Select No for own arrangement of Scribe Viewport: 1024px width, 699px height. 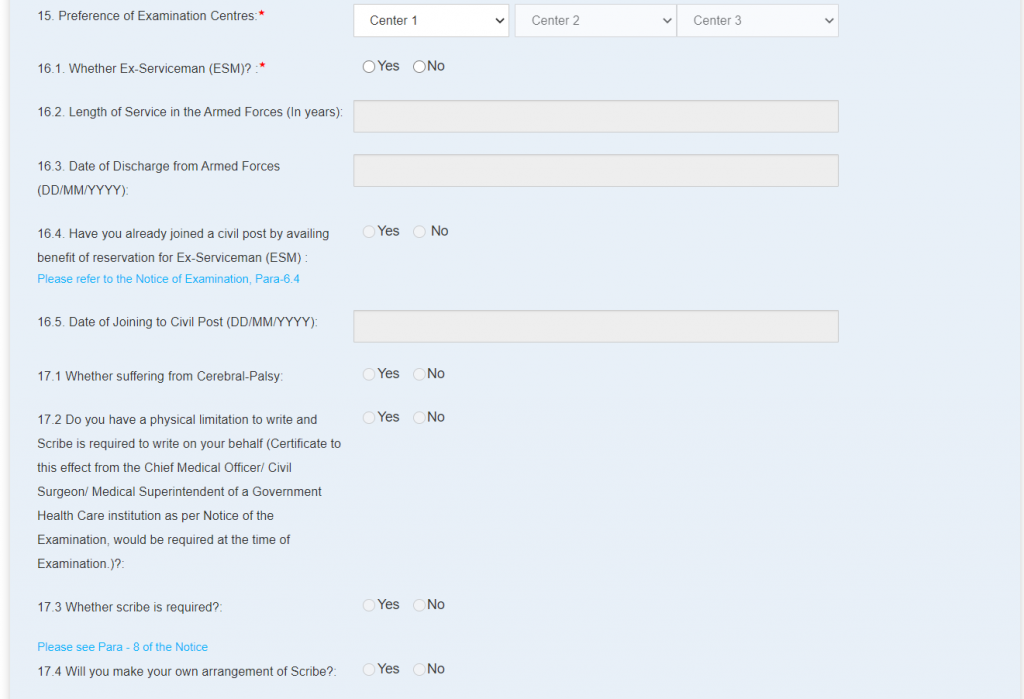click(x=419, y=669)
